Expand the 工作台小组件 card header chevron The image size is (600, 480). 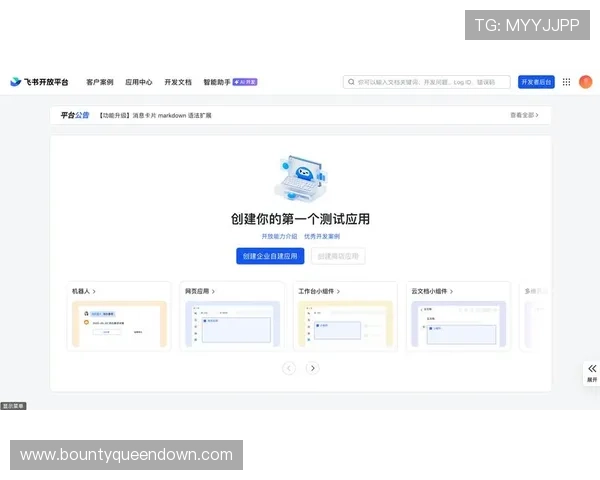338,292
